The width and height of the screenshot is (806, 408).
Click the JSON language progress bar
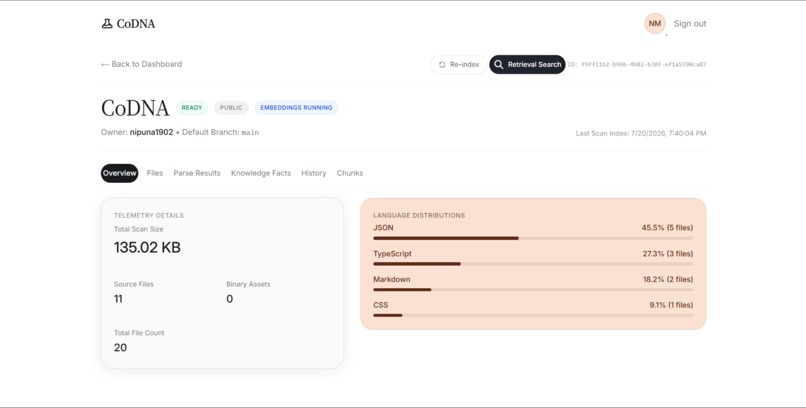pos(533,238)
